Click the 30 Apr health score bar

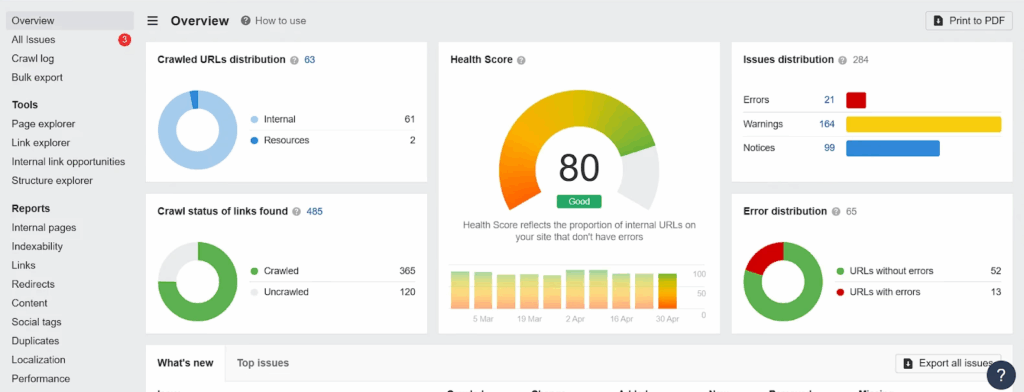667,291
